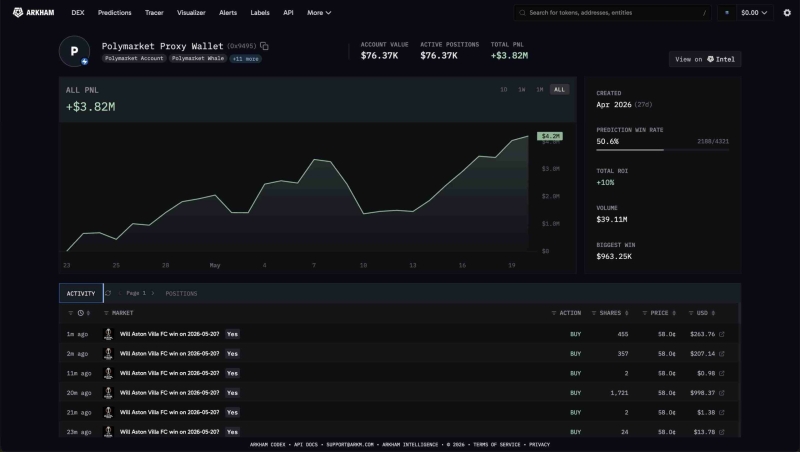Click the $39.11M volume value
800x452 pixels.
(x=612, y=219)
